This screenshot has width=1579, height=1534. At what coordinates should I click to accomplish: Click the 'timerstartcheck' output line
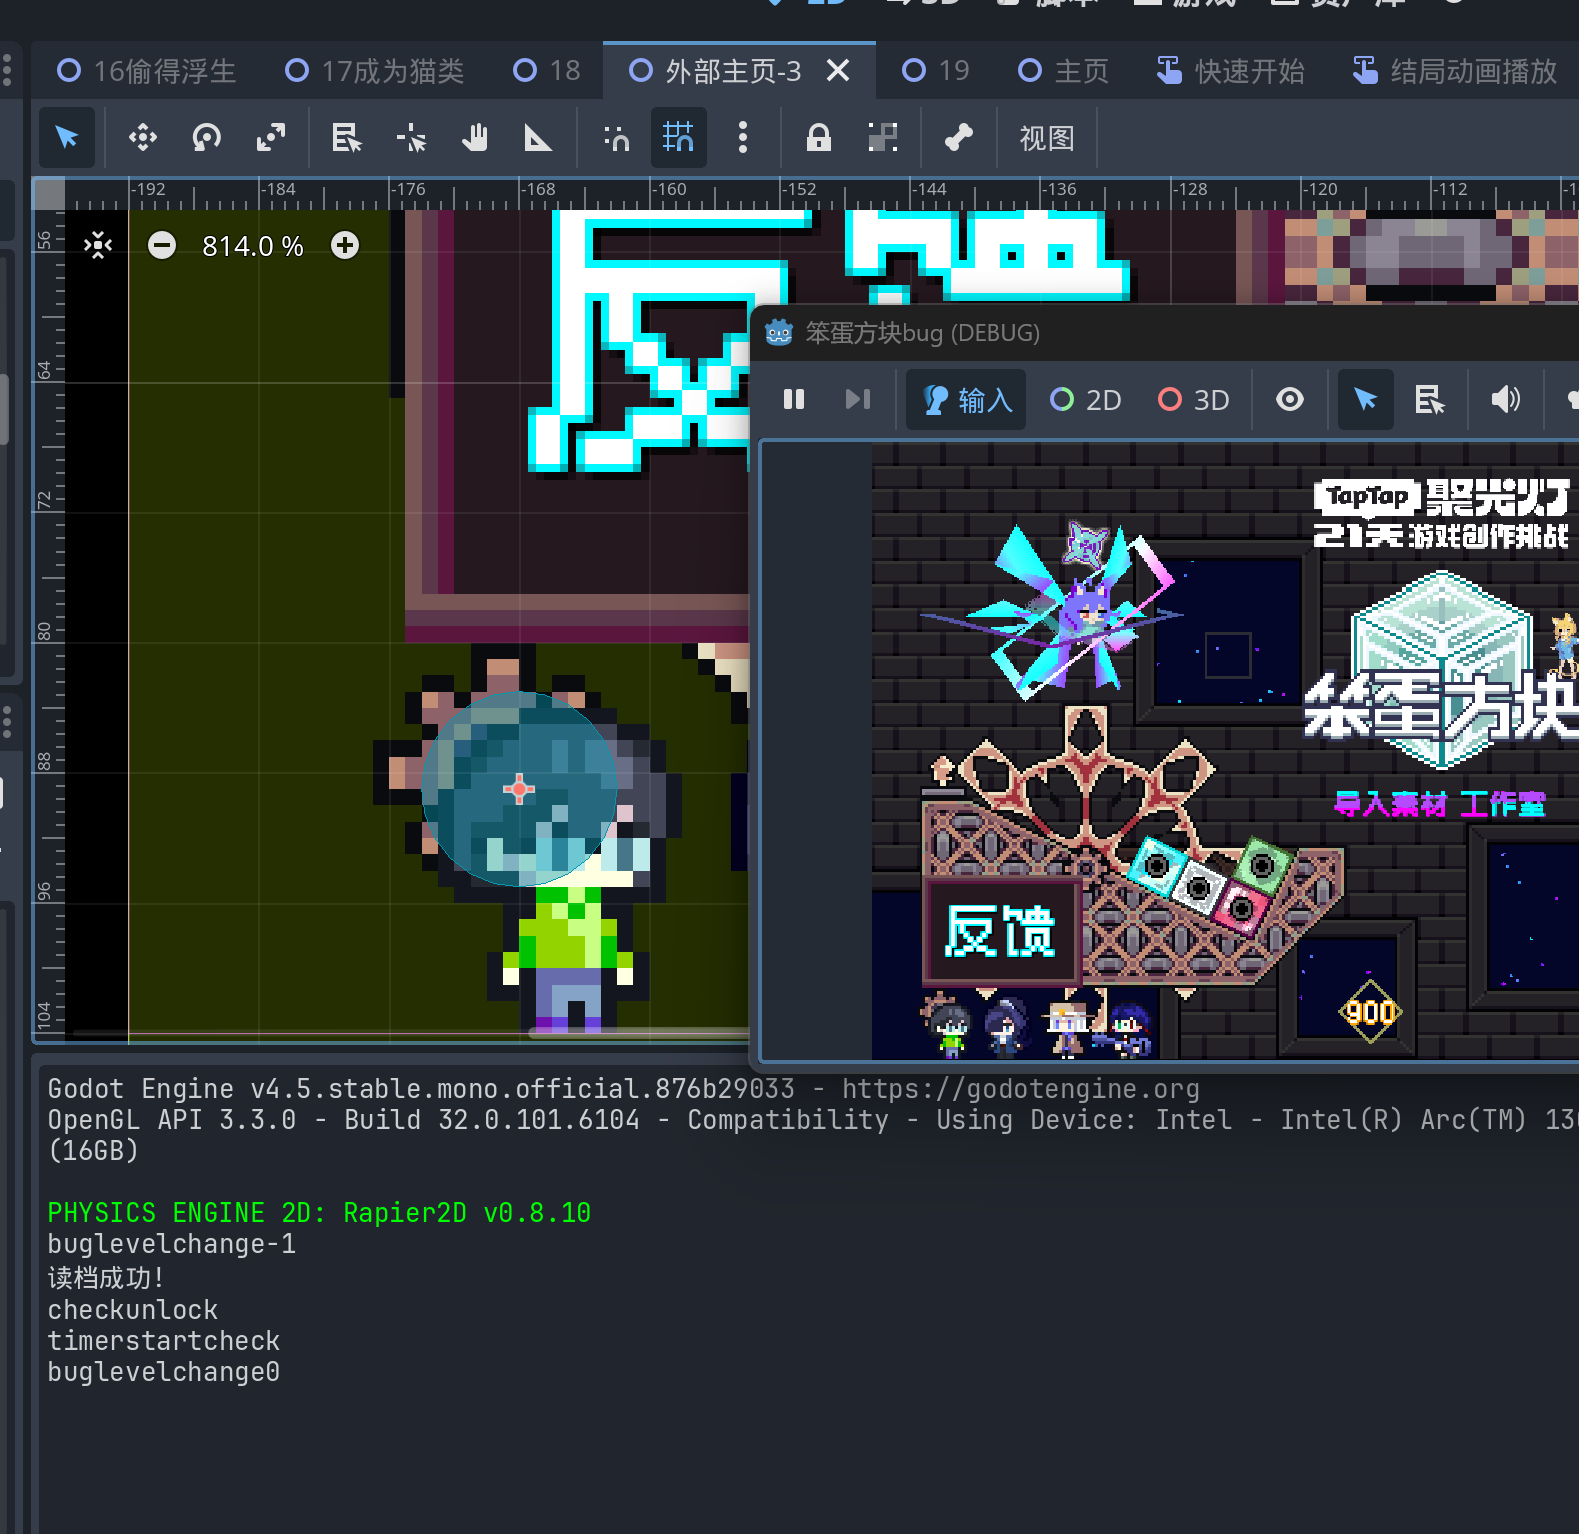(x=164, y=1341)
